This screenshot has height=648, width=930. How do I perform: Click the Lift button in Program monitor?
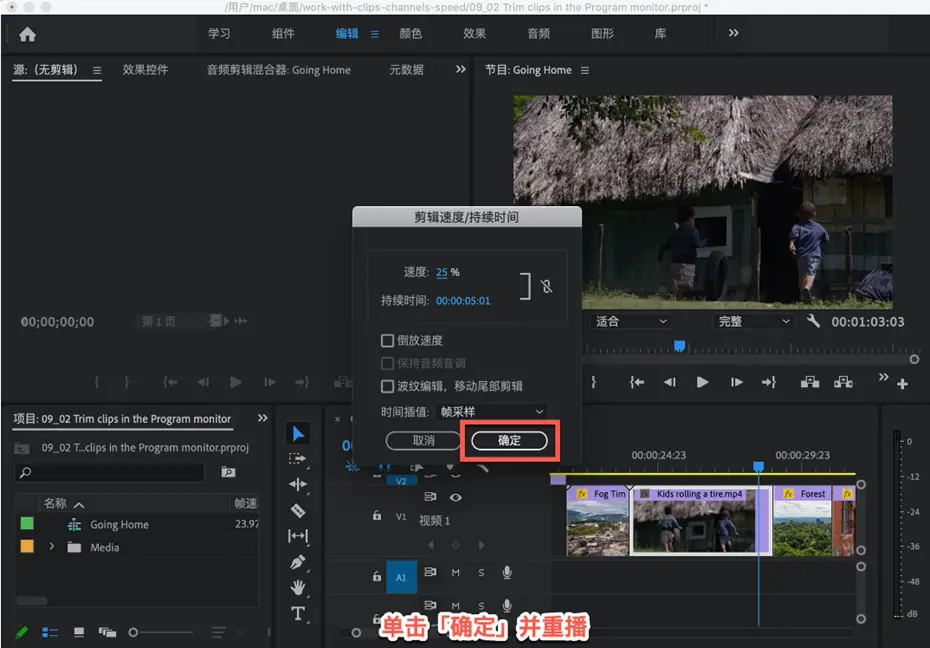[810, 382]
